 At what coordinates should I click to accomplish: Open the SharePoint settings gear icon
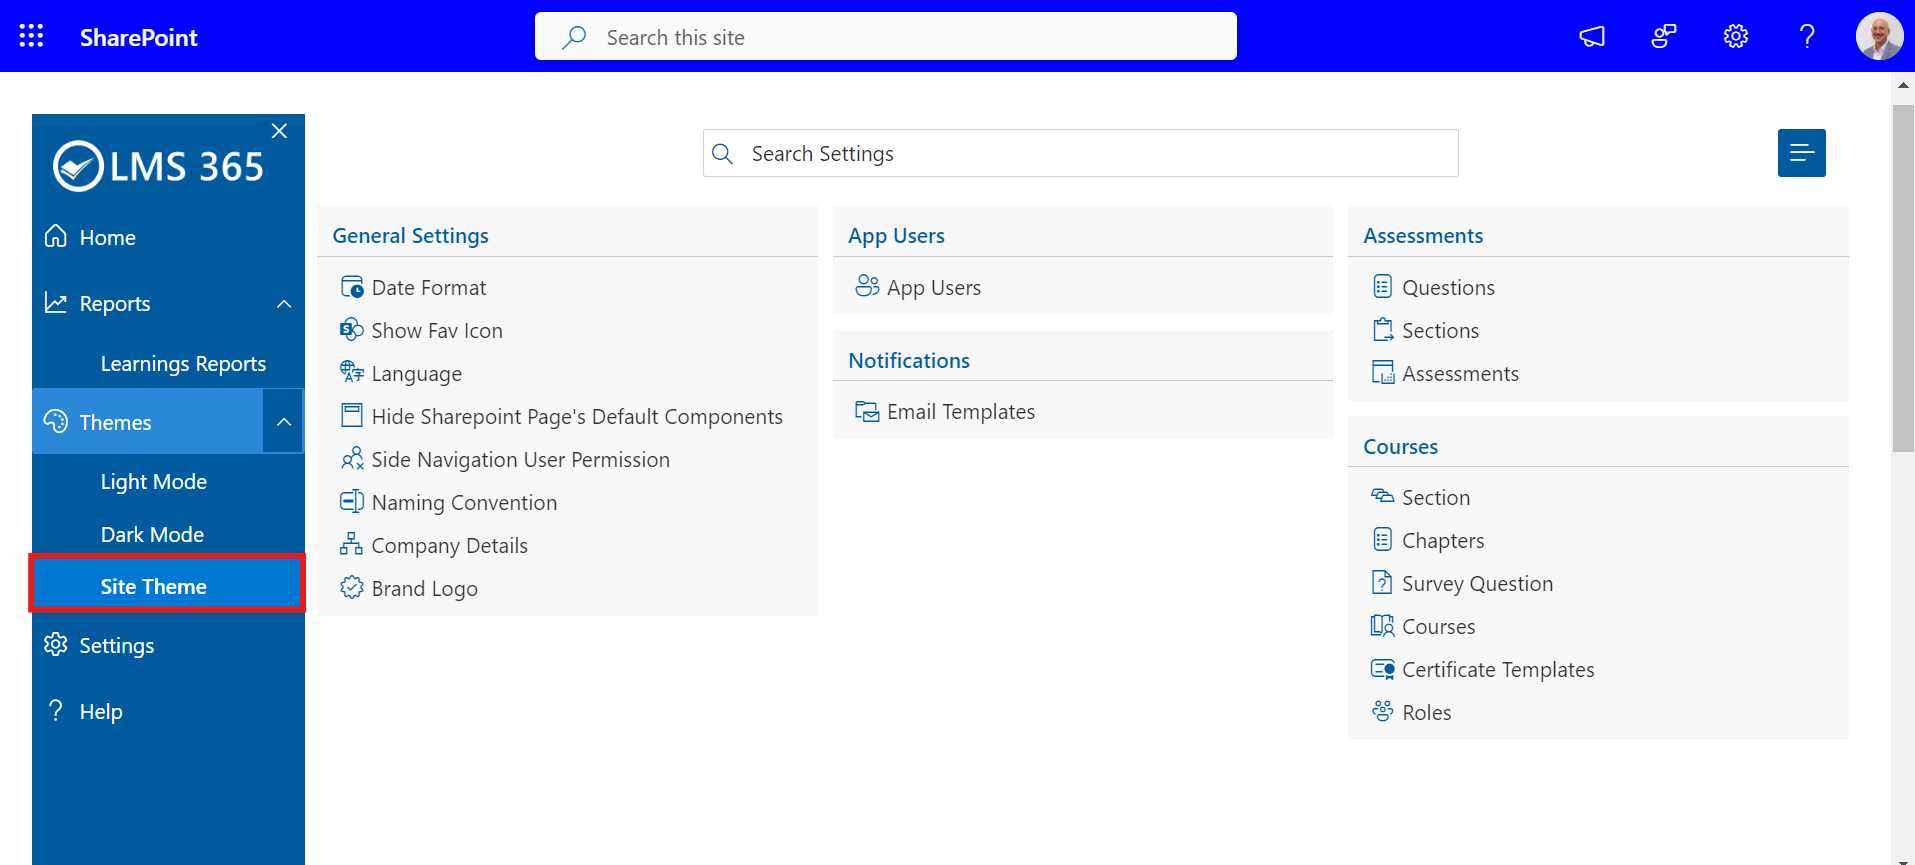[1736, 37]
